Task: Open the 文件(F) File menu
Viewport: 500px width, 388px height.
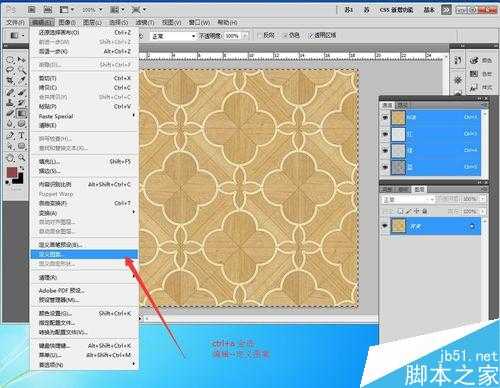Action: [16, 23]
